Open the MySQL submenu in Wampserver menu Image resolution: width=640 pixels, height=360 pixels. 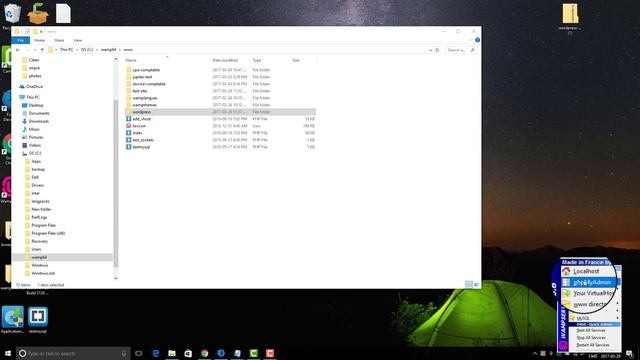click(583, 318)
